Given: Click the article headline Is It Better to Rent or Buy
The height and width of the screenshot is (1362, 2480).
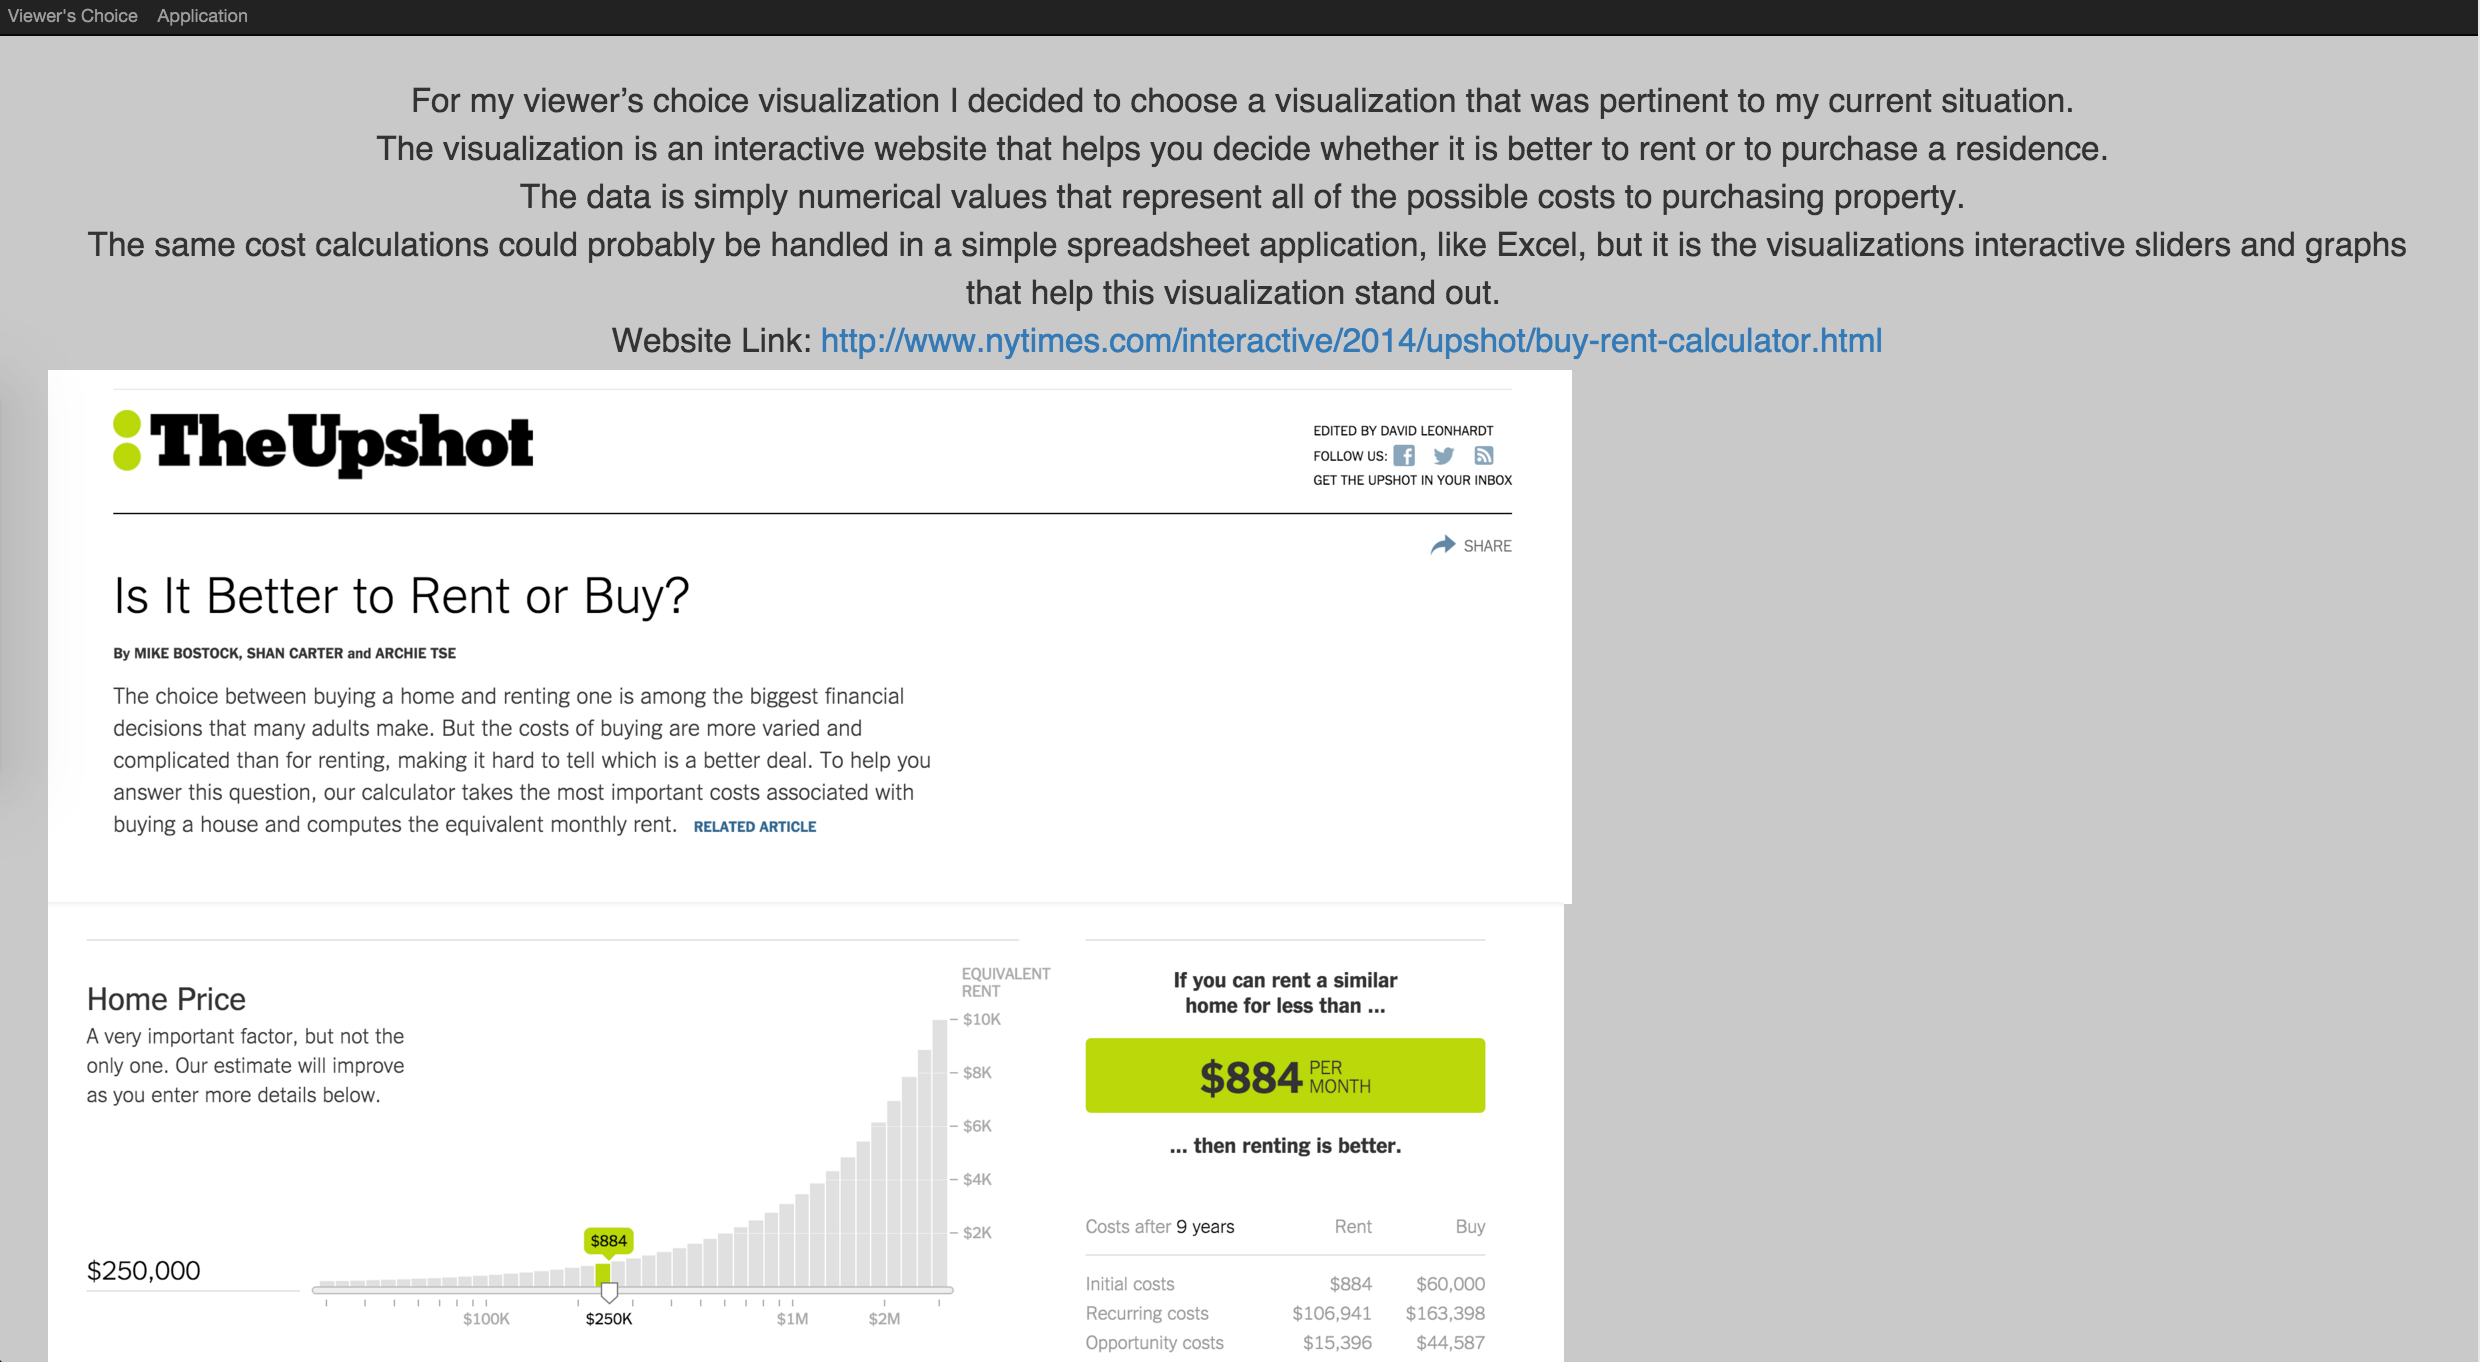Looking at the screenshot, I should (401, 596).
